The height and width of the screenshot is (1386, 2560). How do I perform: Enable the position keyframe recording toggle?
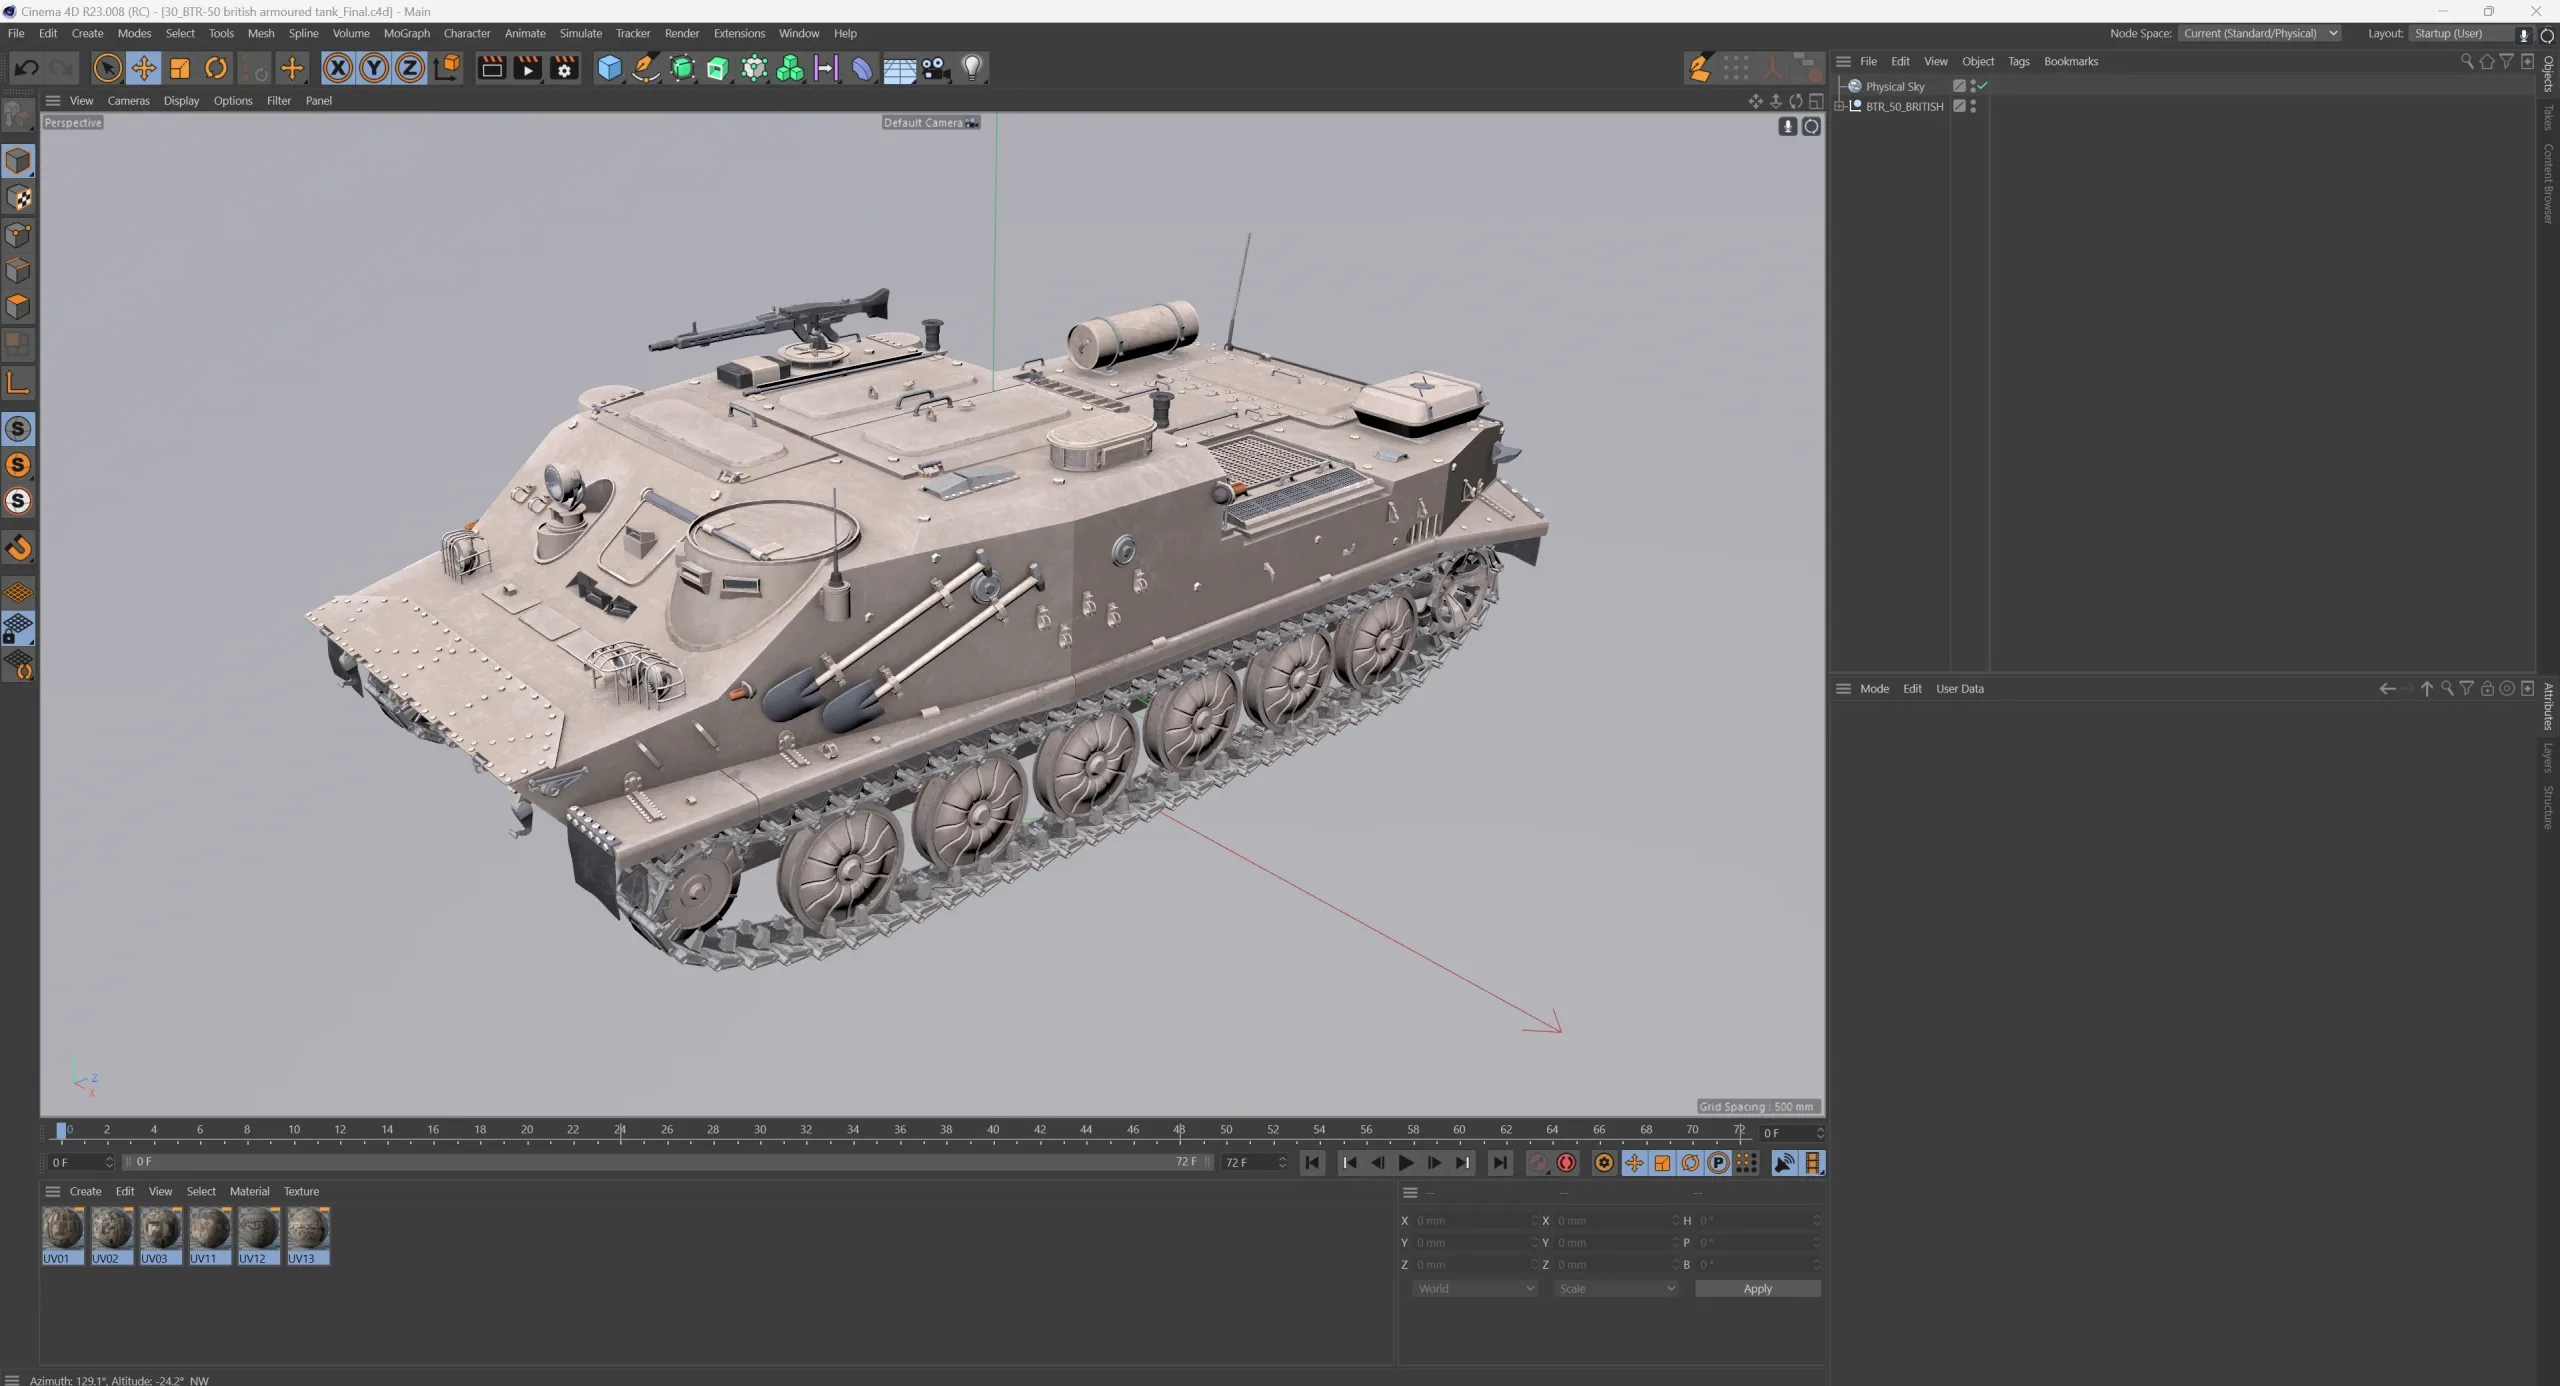1634,1163
